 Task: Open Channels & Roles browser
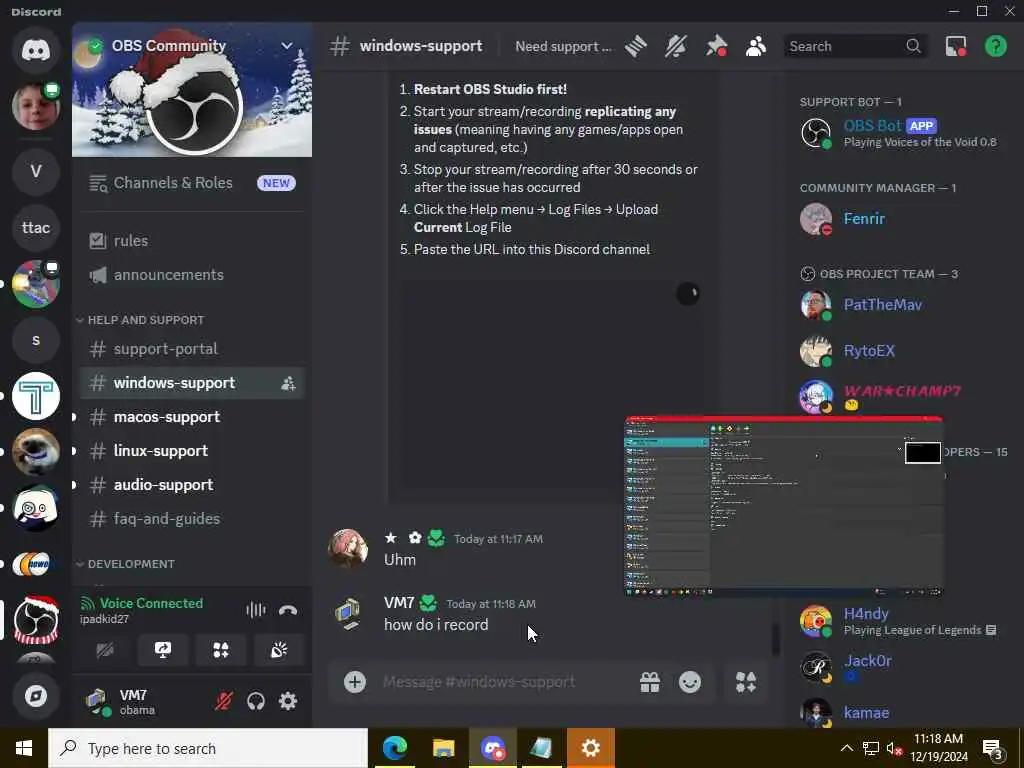pyautogui.click(x=192, y=183)
